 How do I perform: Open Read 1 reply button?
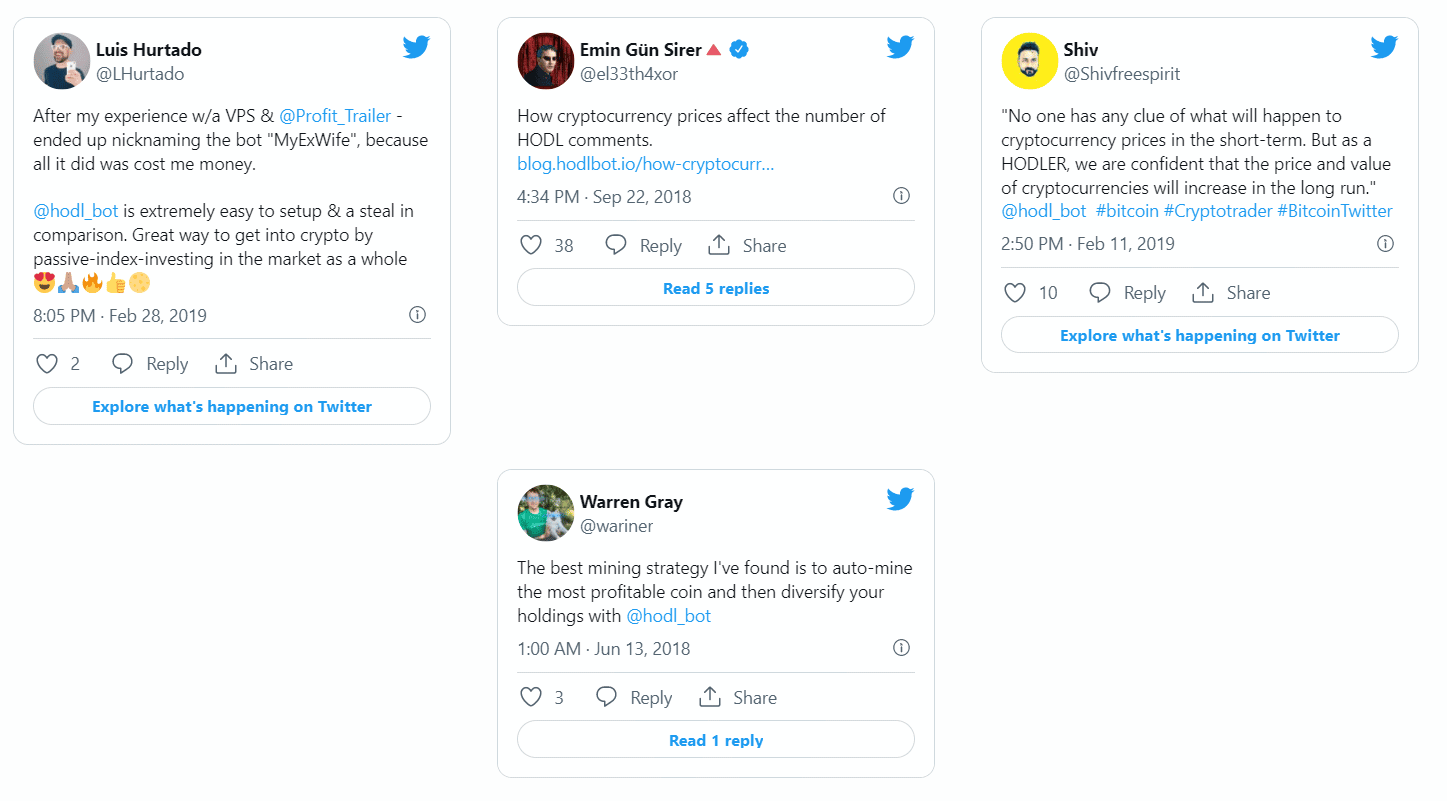tap(716, 740)
